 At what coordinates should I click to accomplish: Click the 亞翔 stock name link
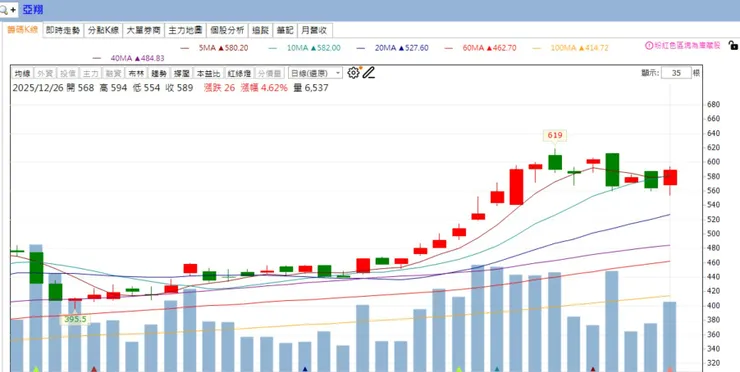click(33, 9)
